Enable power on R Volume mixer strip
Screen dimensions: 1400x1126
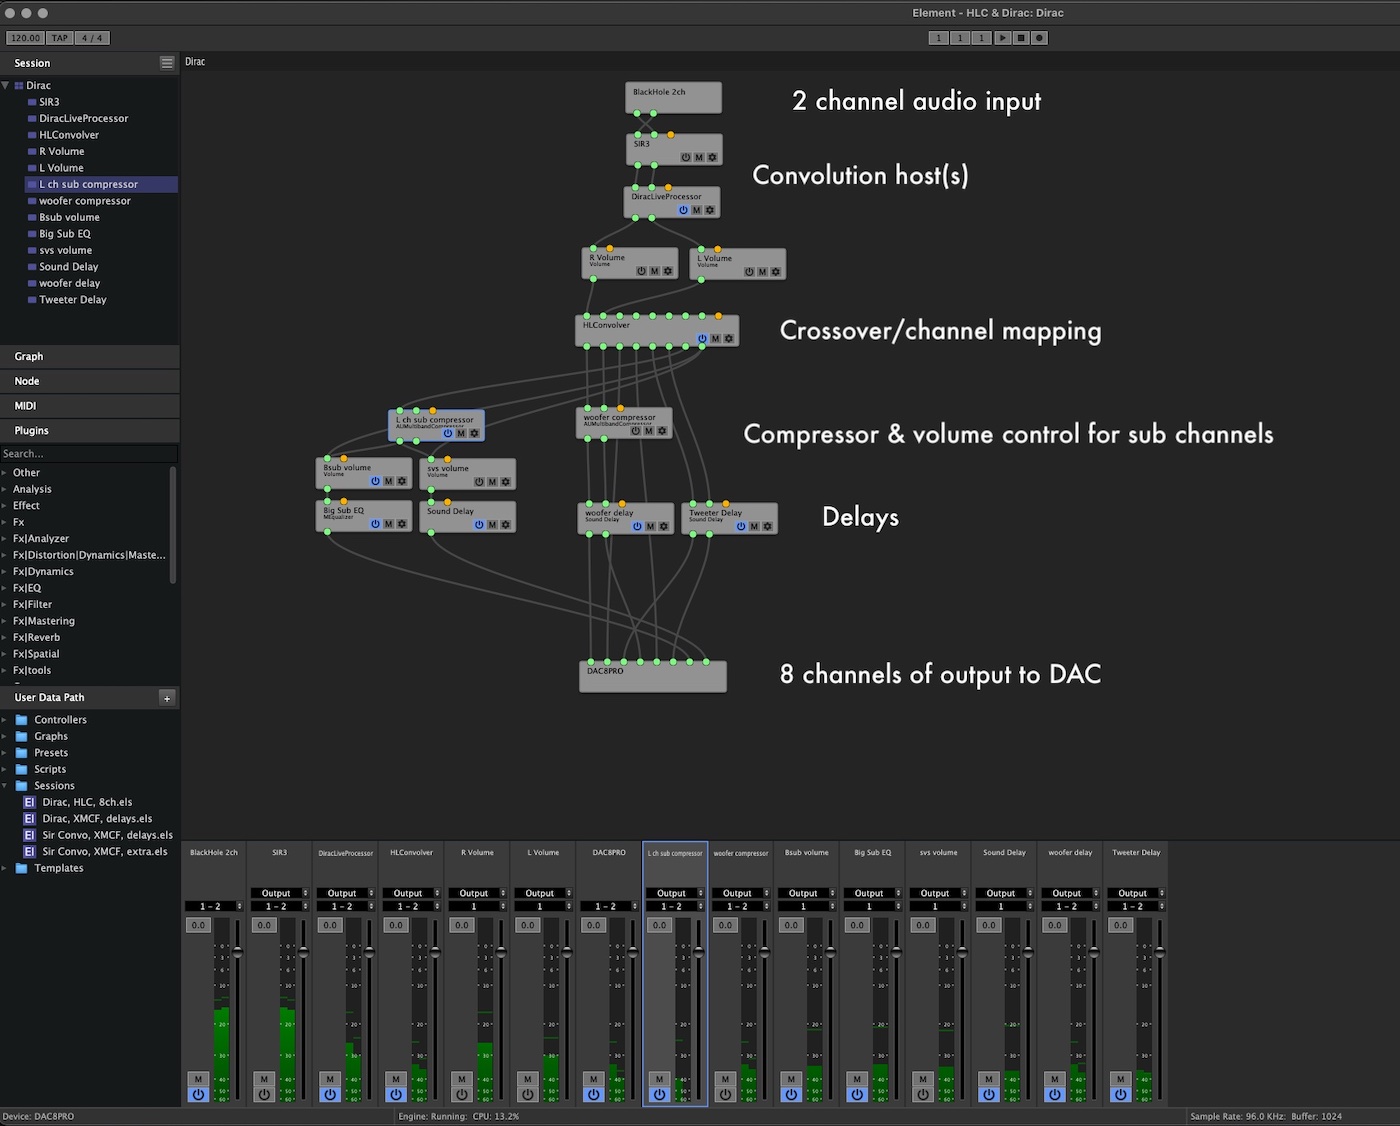(x=462, y=1094)
